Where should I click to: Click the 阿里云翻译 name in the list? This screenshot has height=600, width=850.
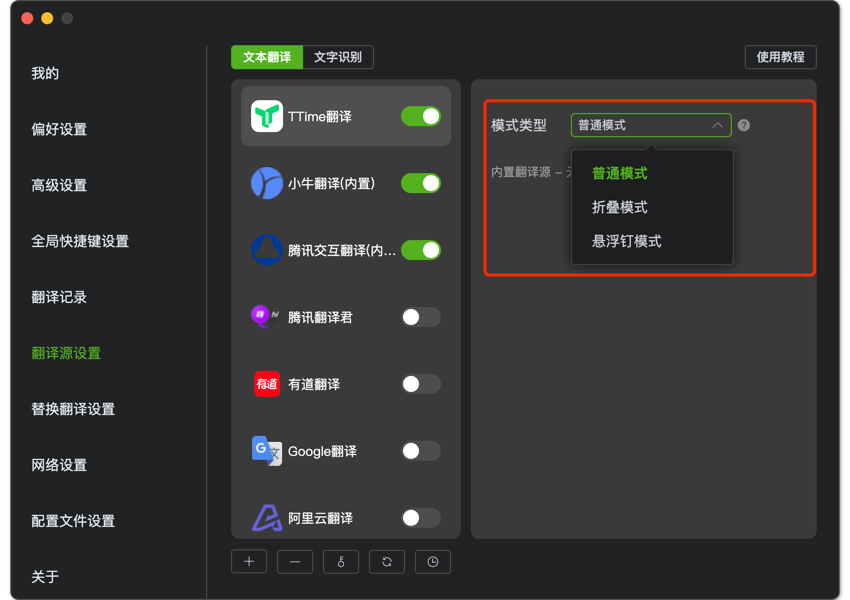pyautogui.click(x=320, y=518)
